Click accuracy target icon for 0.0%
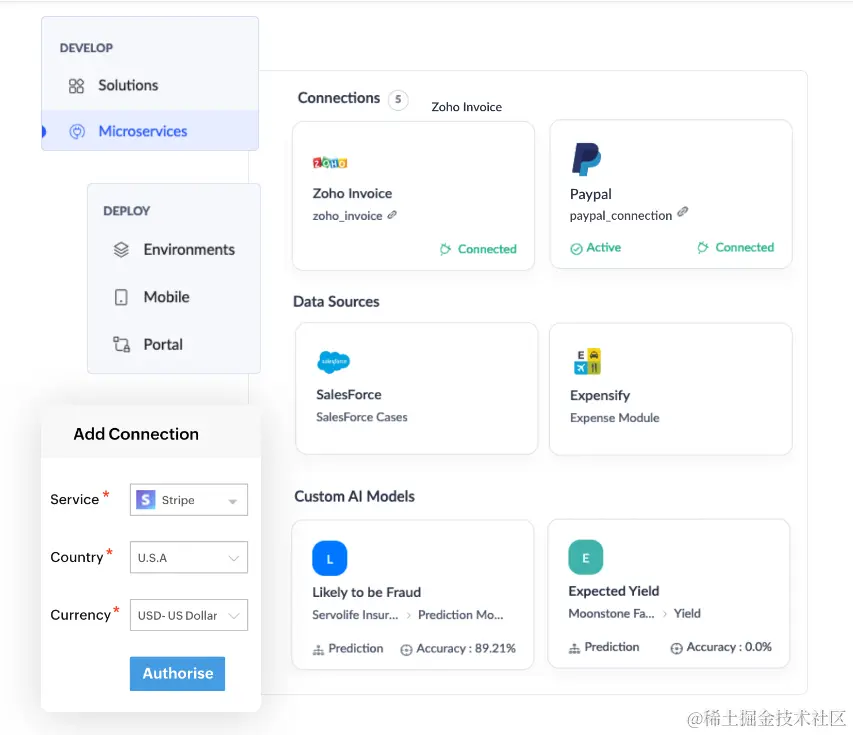 pos(676,648)
